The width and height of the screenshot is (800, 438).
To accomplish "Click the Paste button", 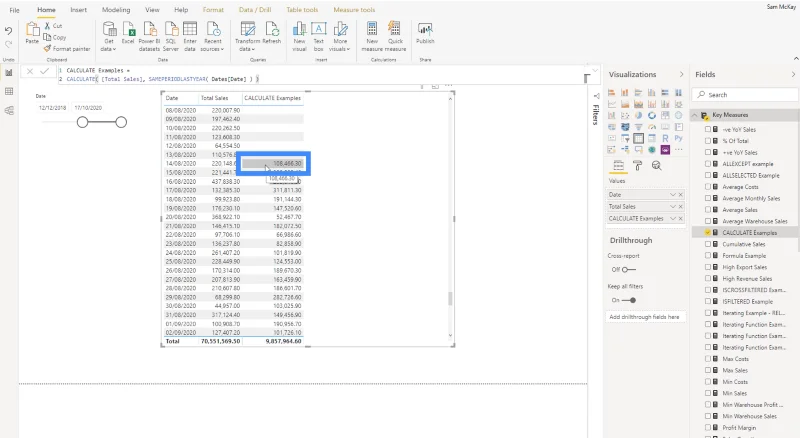I will [32, 33].
